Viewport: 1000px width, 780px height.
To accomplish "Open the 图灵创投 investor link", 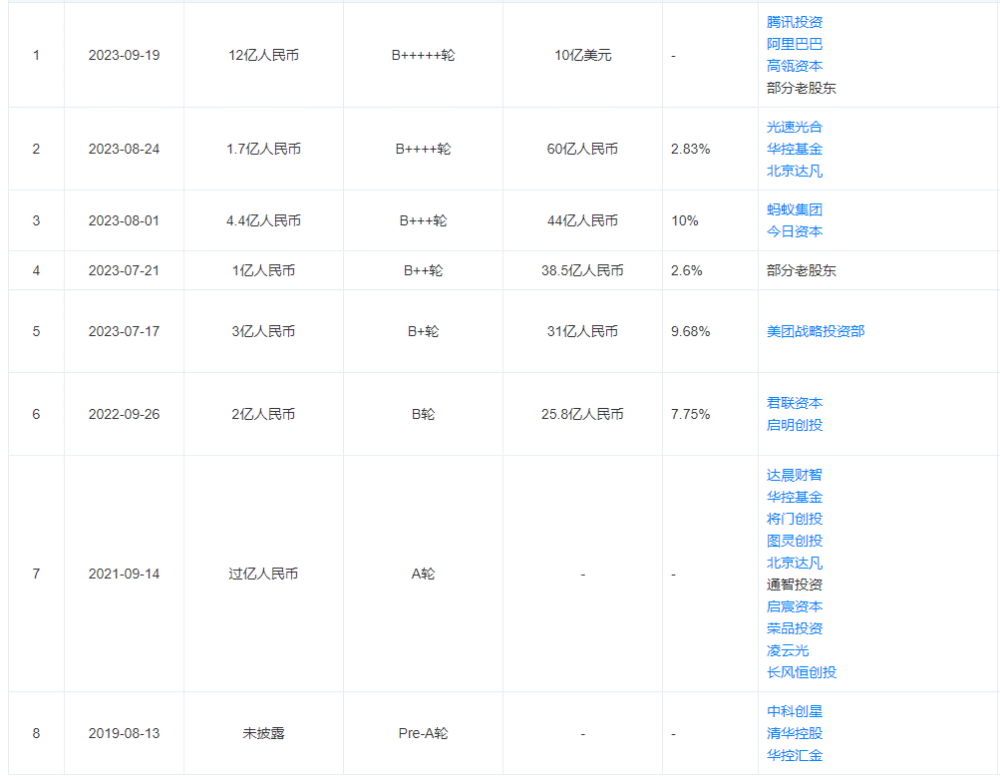I will click(794, 541).
